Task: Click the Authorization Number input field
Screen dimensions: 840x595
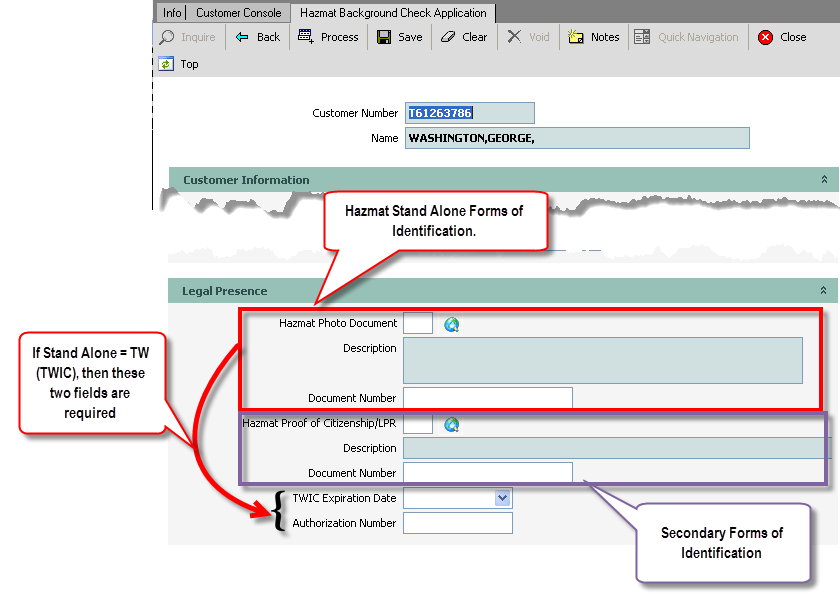Action: 457,523
